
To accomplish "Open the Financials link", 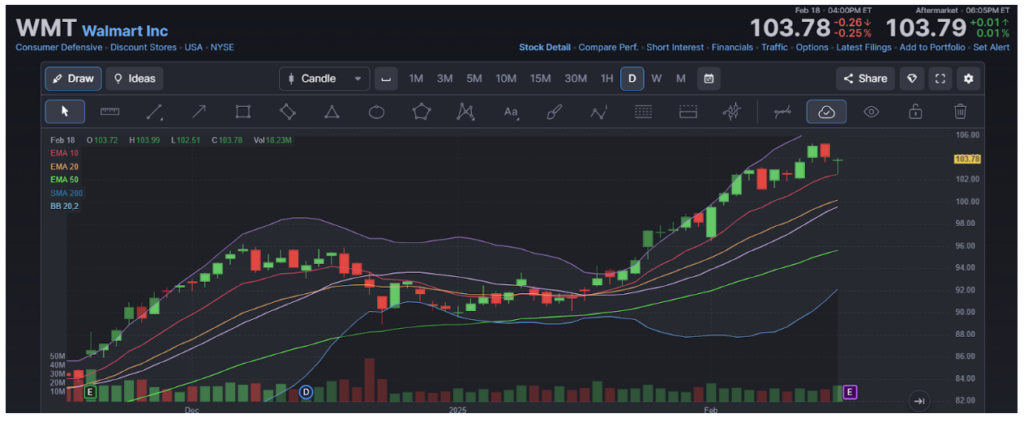I will pyautogui.click(x=733, y=48).
